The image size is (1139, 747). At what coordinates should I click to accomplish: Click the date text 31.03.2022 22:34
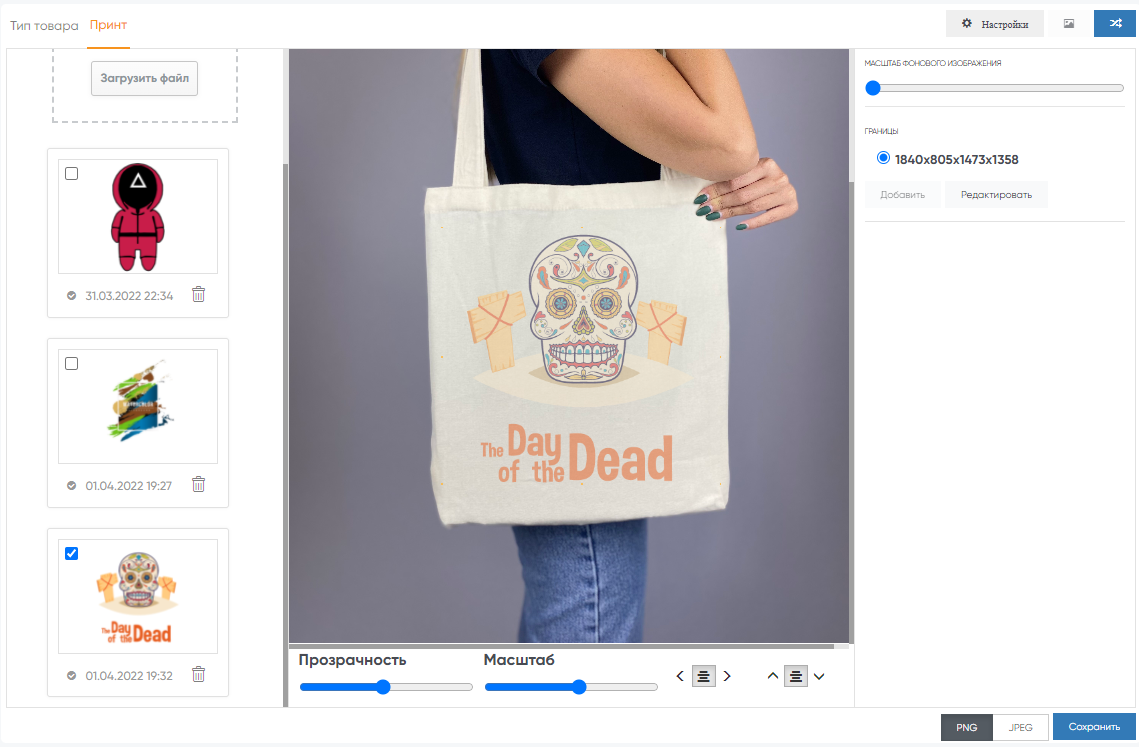click(x=129, y=296)
